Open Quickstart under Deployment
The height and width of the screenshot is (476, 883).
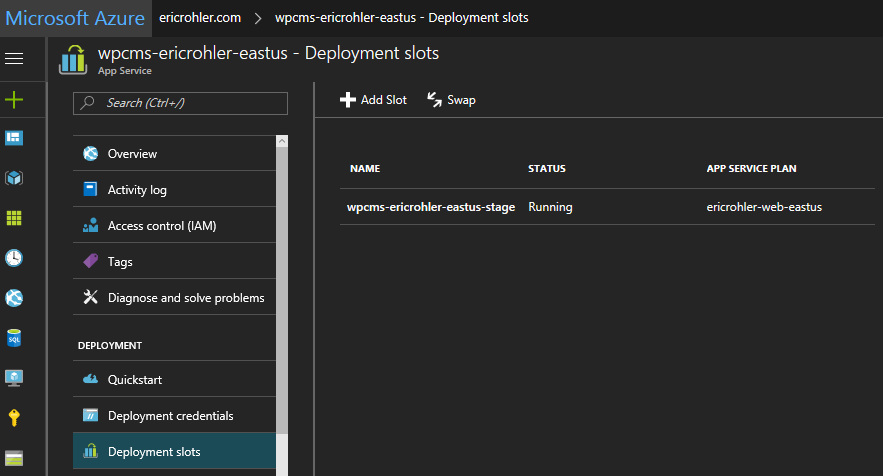pos(175,379)
